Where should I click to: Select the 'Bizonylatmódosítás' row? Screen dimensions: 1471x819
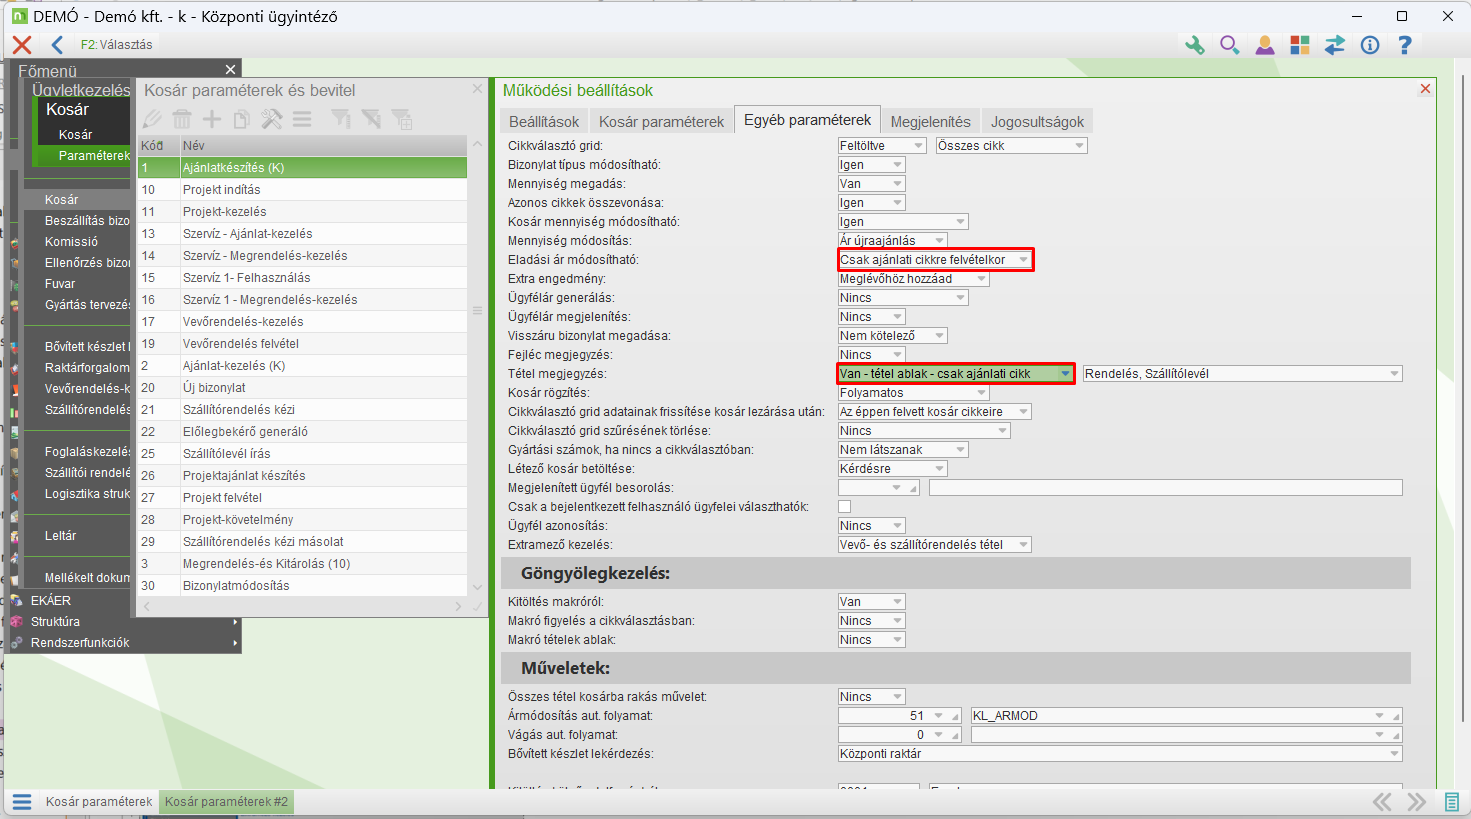pyautogui.click(x=302, y=586)
